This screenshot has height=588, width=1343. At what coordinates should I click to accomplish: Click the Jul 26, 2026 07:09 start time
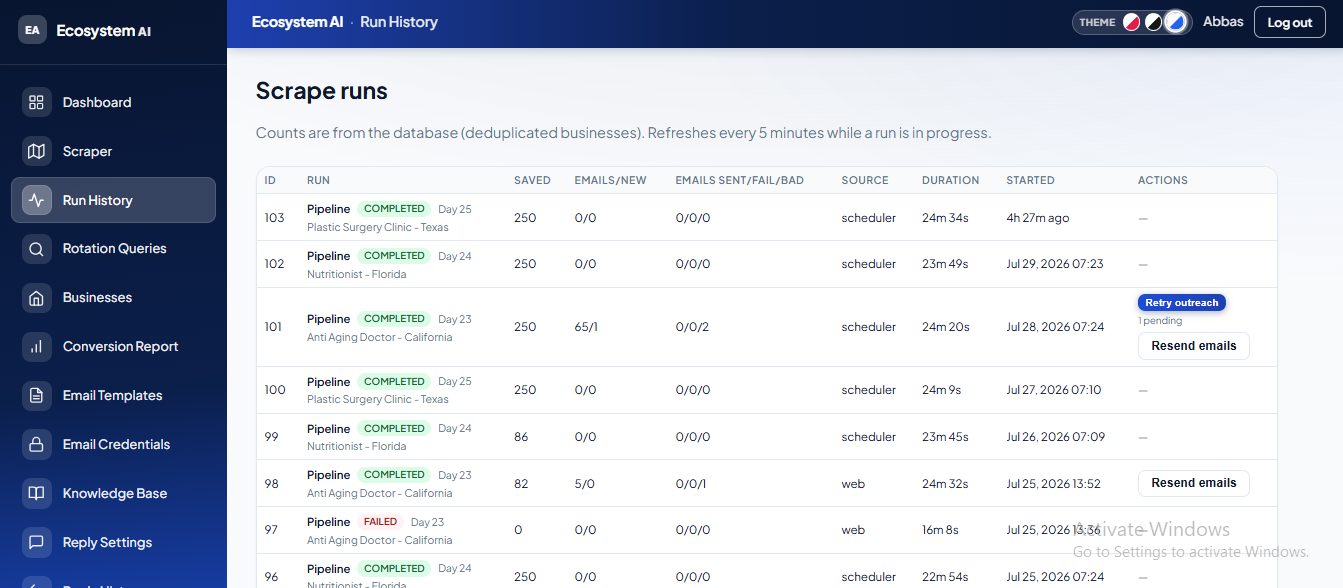1055,437
